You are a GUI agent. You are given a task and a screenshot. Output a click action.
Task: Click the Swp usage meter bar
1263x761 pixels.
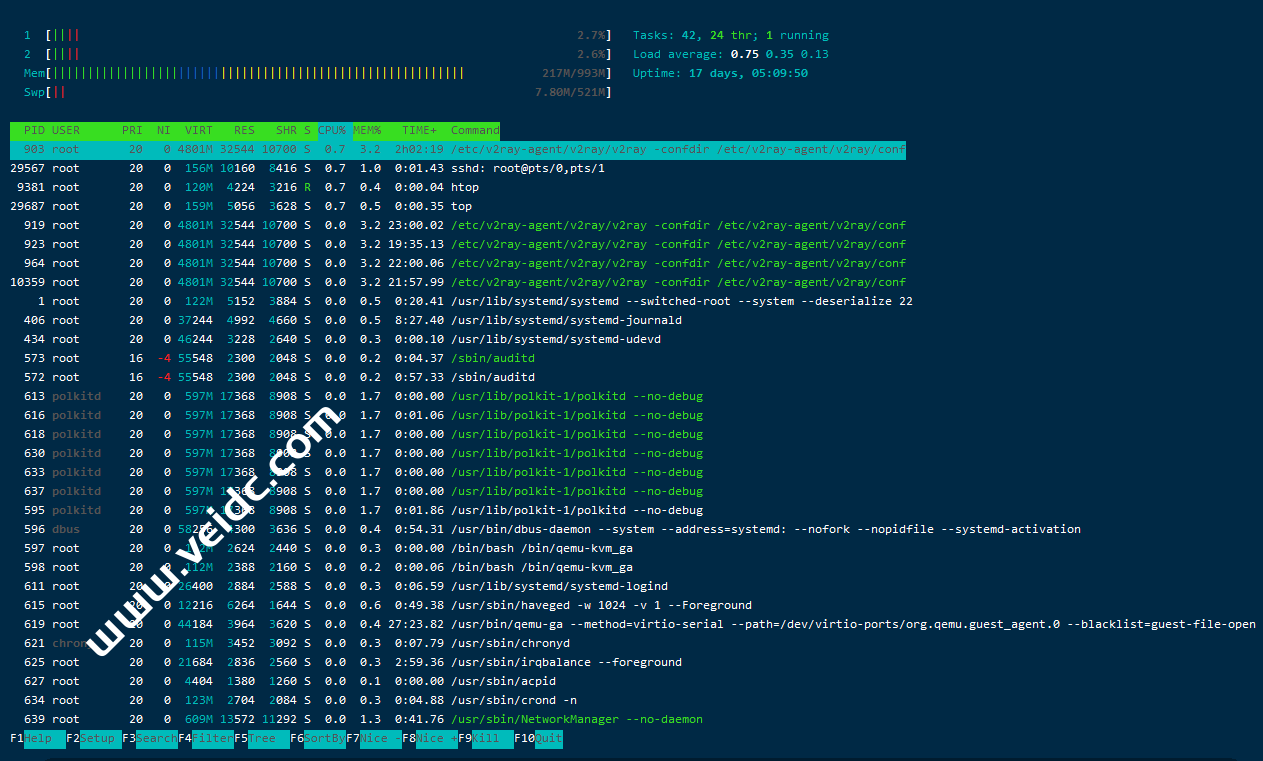[318, 92]
